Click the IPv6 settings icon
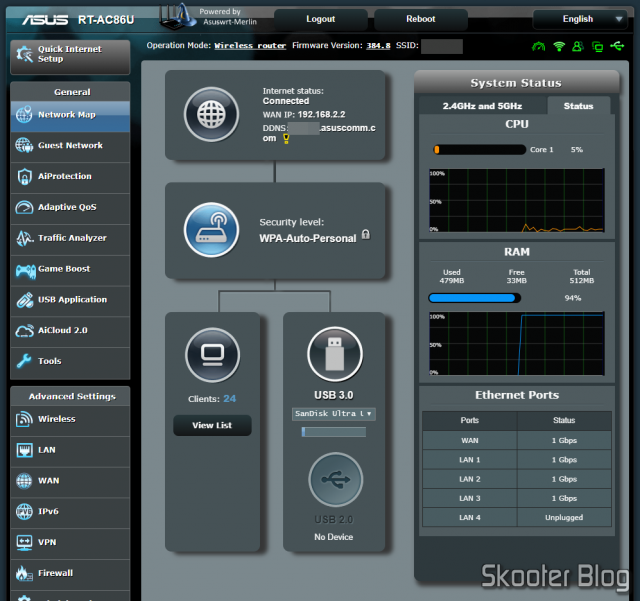 [24, 512]
